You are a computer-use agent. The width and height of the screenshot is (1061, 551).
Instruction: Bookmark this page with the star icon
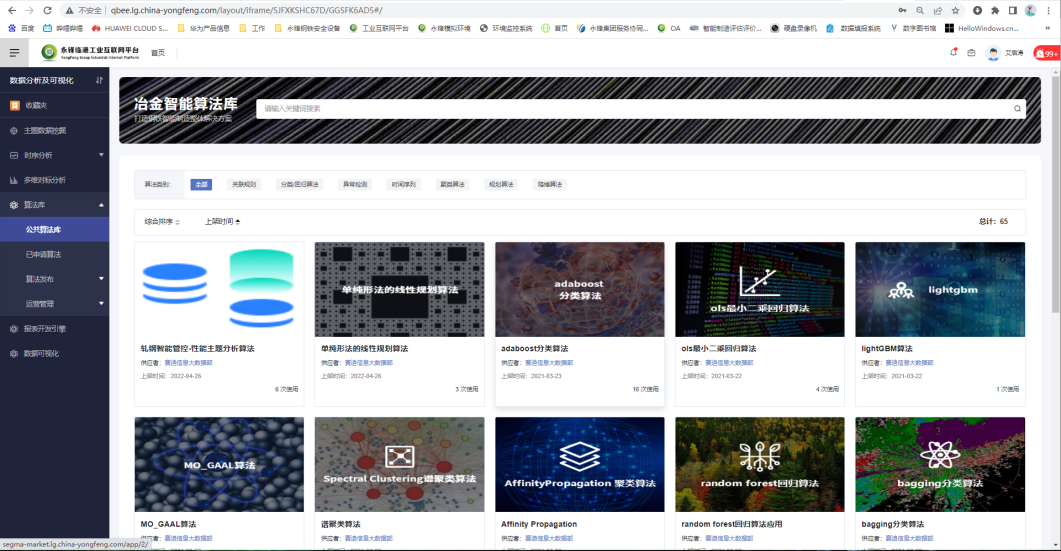(955, 10)
